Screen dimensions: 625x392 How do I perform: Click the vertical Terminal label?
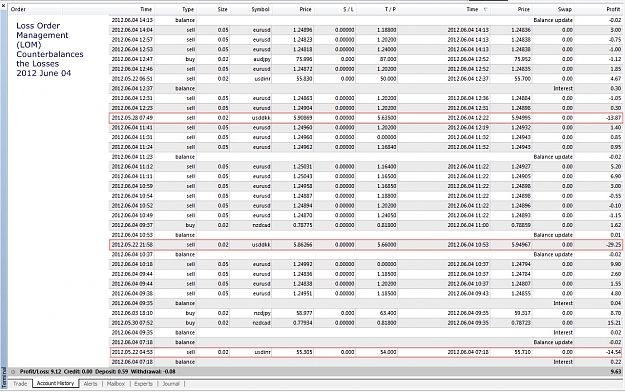[x=4, y=378]
